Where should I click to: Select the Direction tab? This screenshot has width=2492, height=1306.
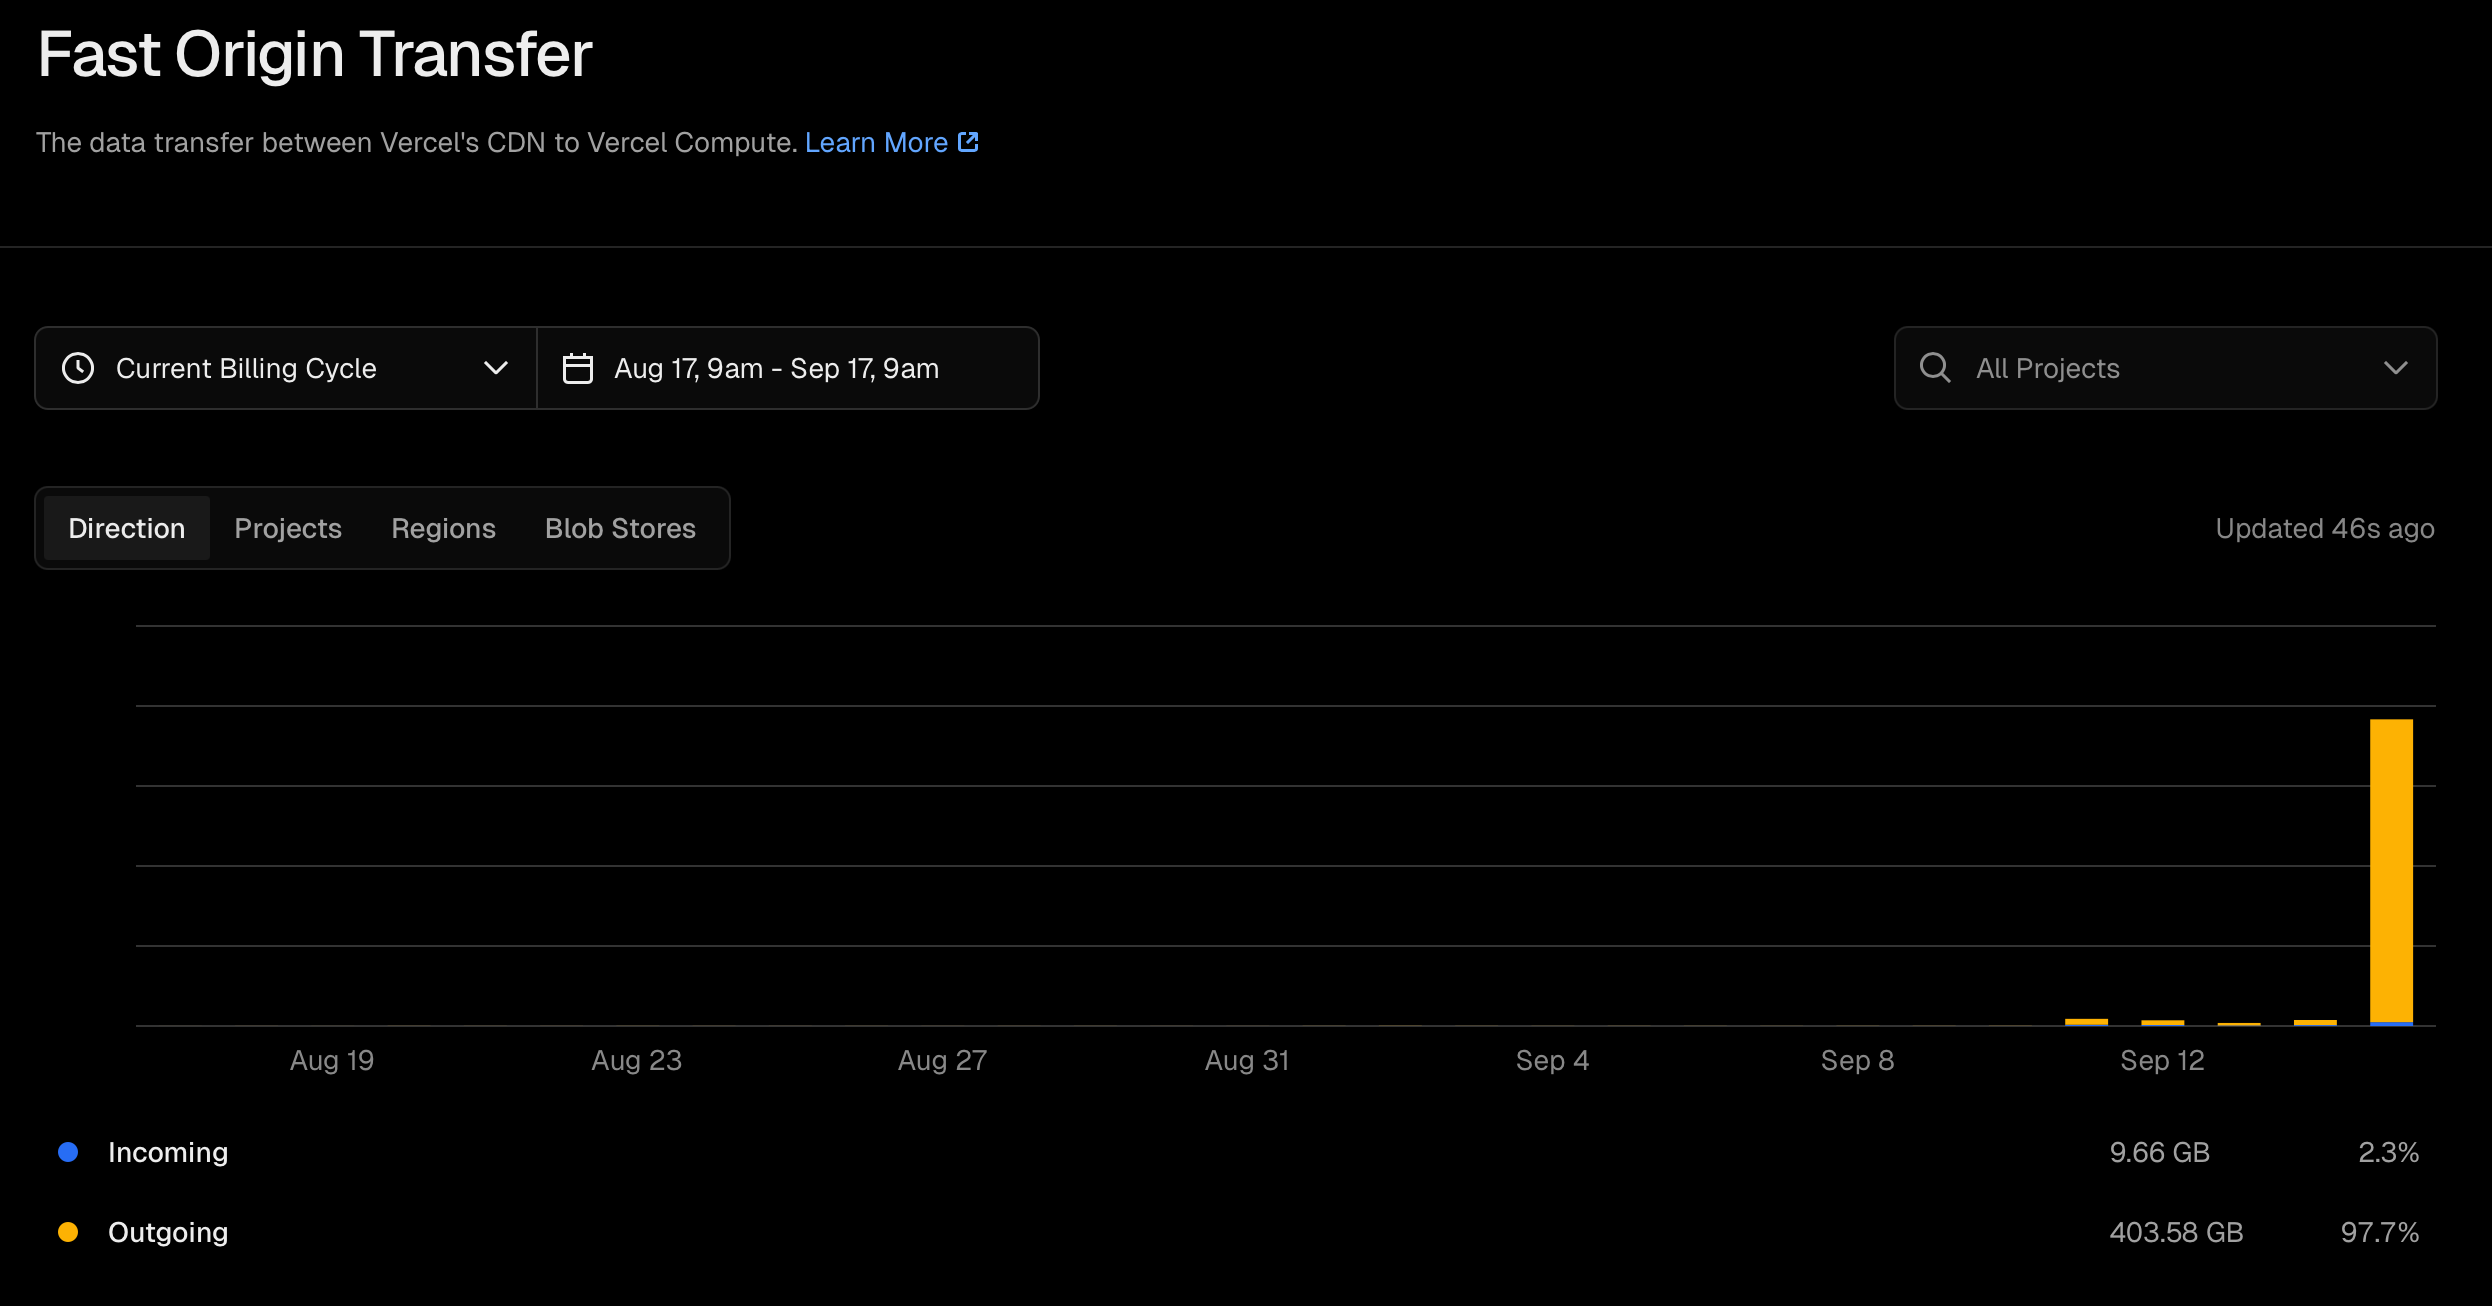127,528
